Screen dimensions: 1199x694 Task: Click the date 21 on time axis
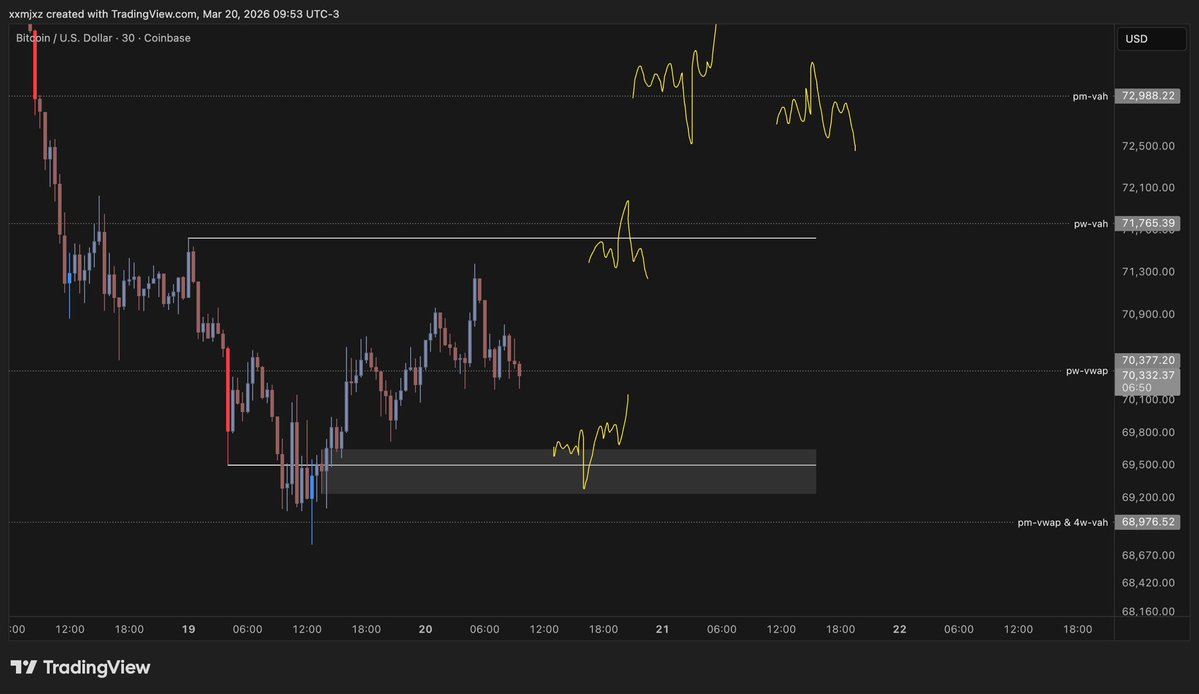[x=662, y=629]
